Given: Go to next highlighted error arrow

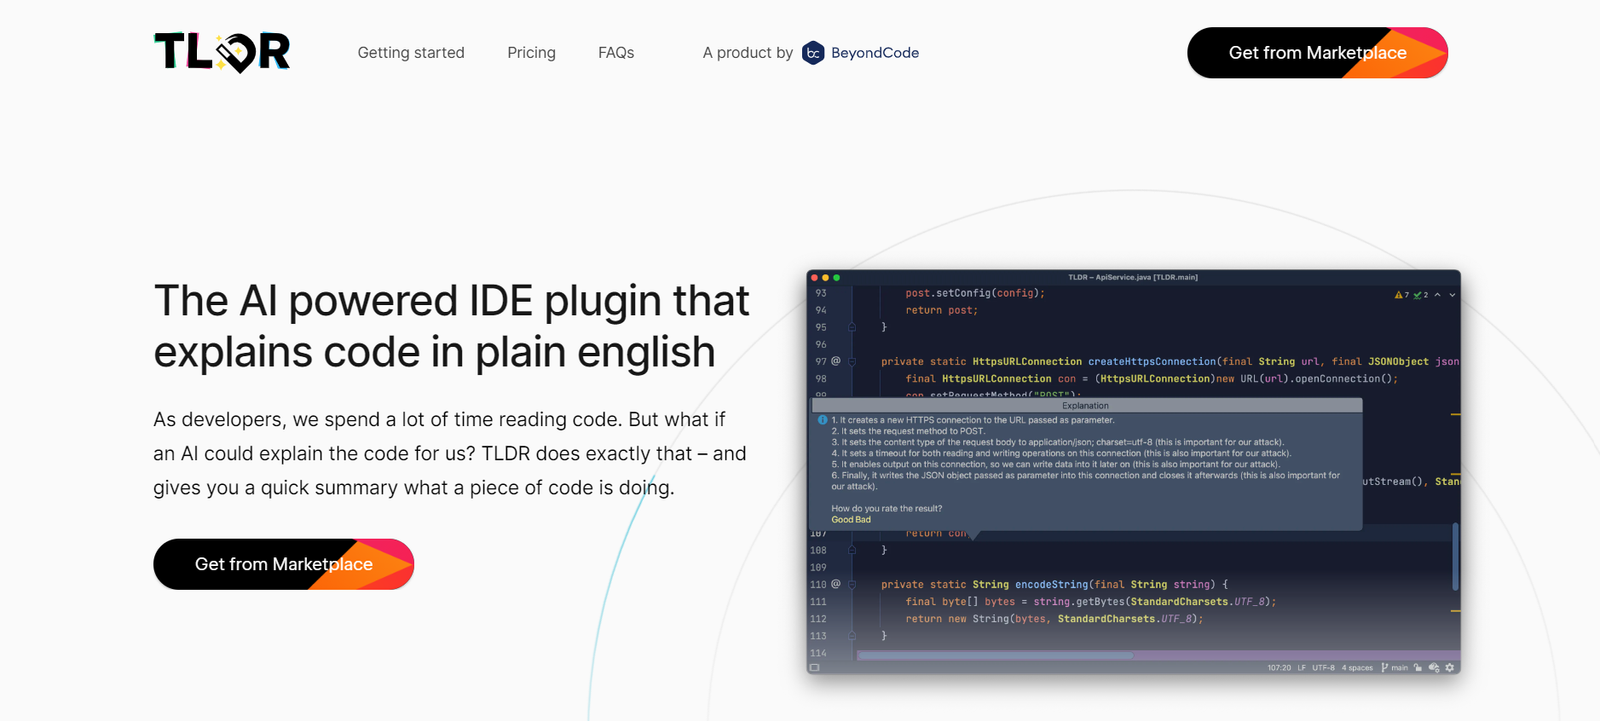Looking at the screenshot, I should click(1452, 295).
